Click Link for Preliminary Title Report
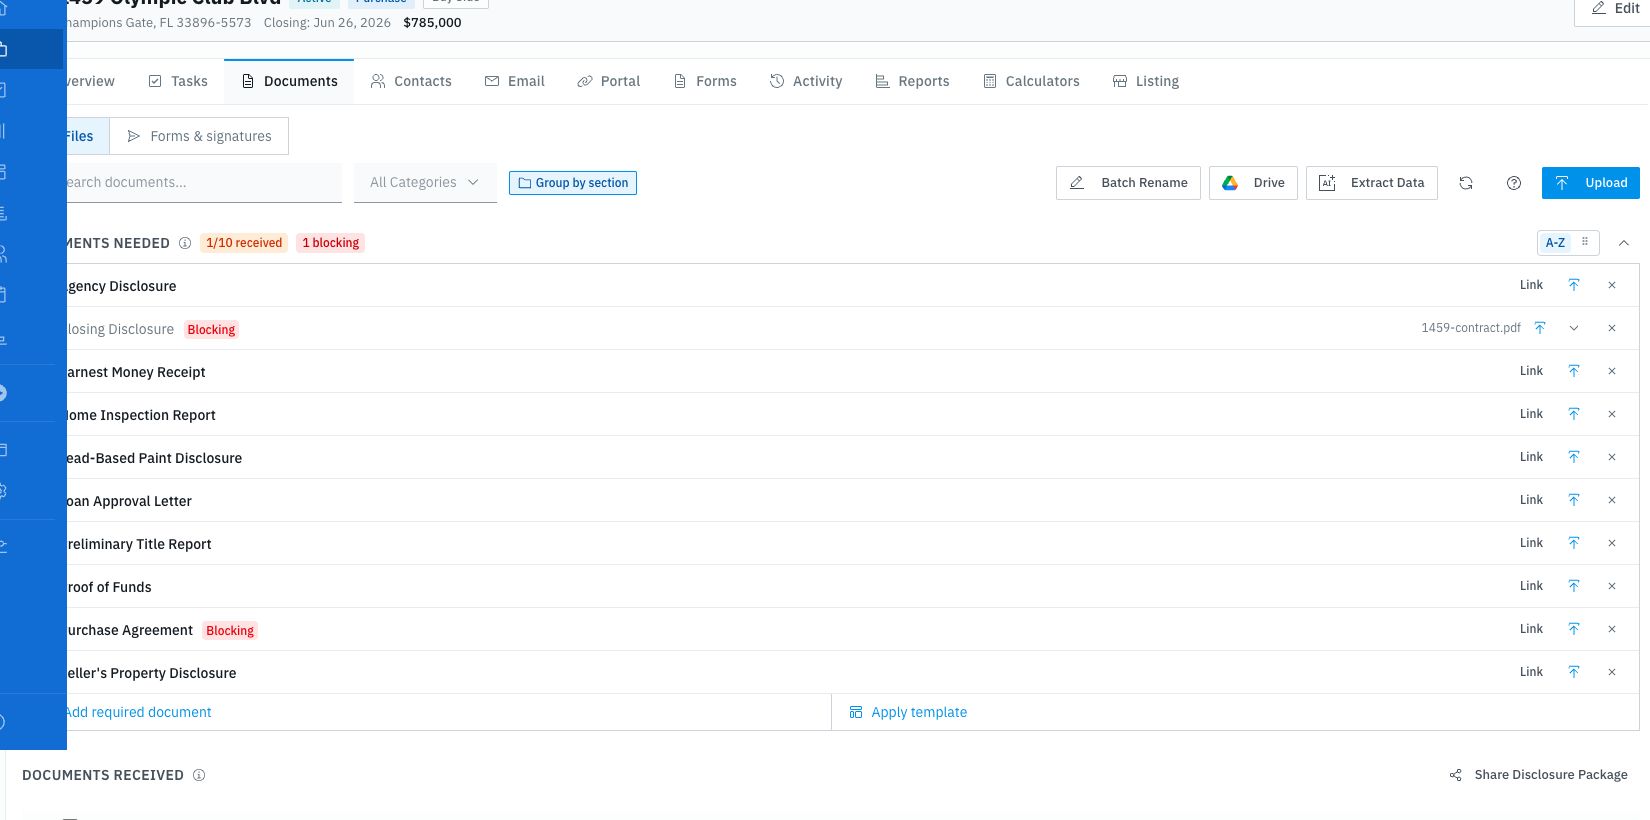 click(1531, 543)
